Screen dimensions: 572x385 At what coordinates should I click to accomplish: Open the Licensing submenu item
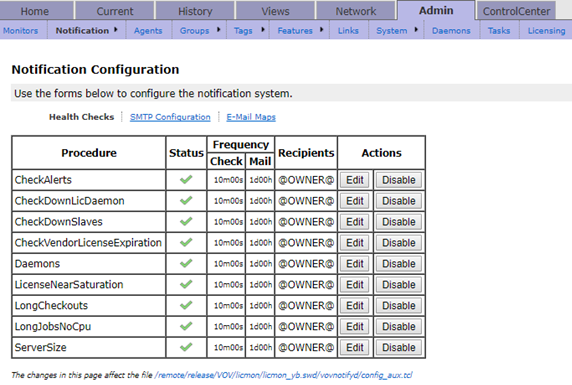tap(546, 31)
